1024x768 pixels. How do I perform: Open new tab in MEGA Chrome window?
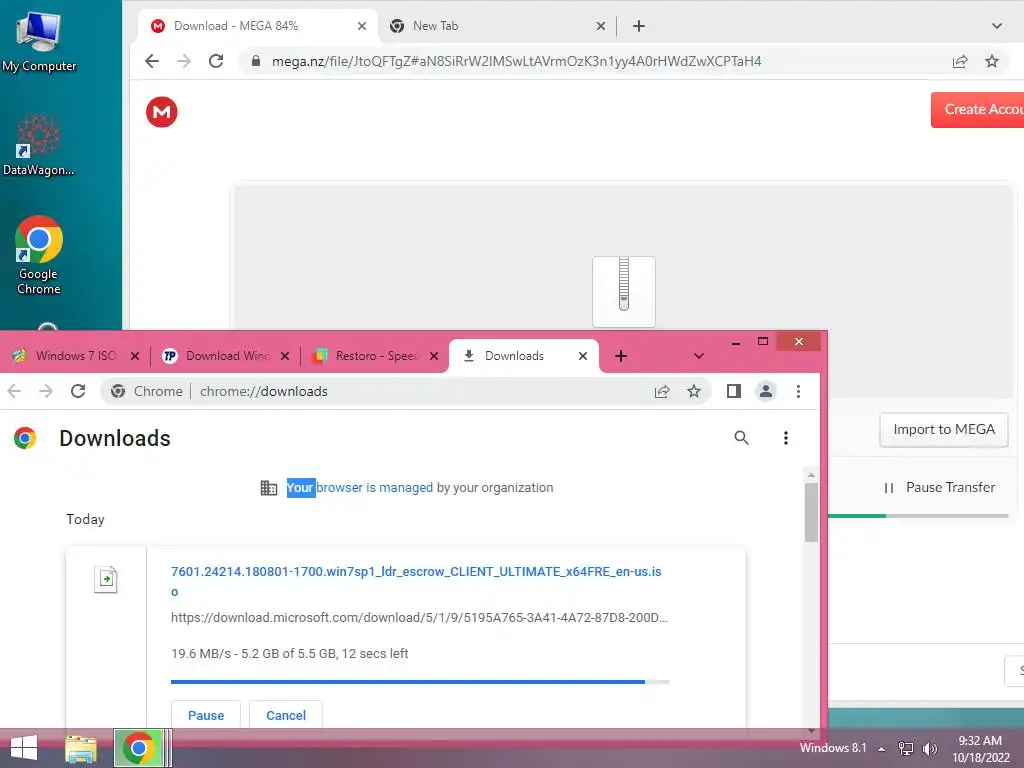pyautogui.click(x=639, y=26)
